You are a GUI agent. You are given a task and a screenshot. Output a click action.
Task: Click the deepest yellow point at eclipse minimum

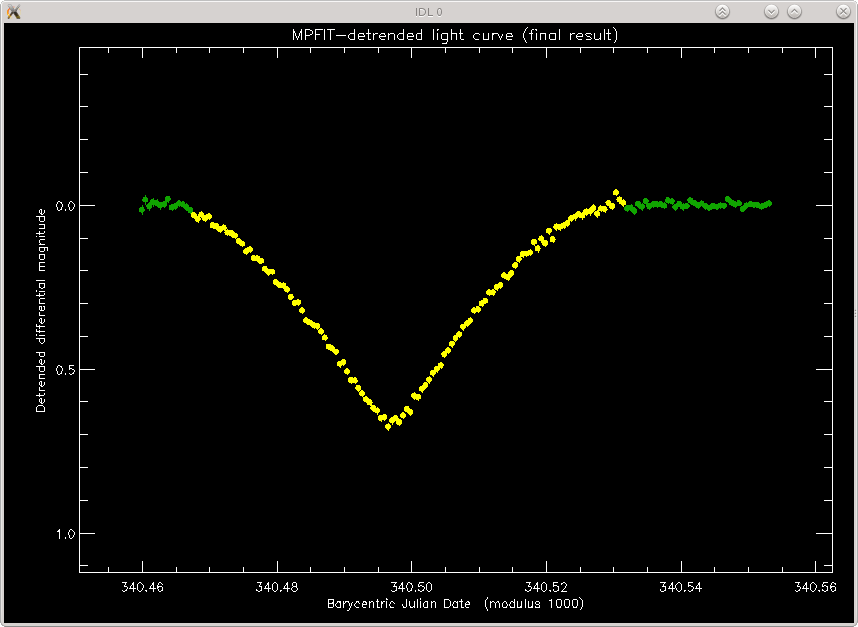[388, 426]
